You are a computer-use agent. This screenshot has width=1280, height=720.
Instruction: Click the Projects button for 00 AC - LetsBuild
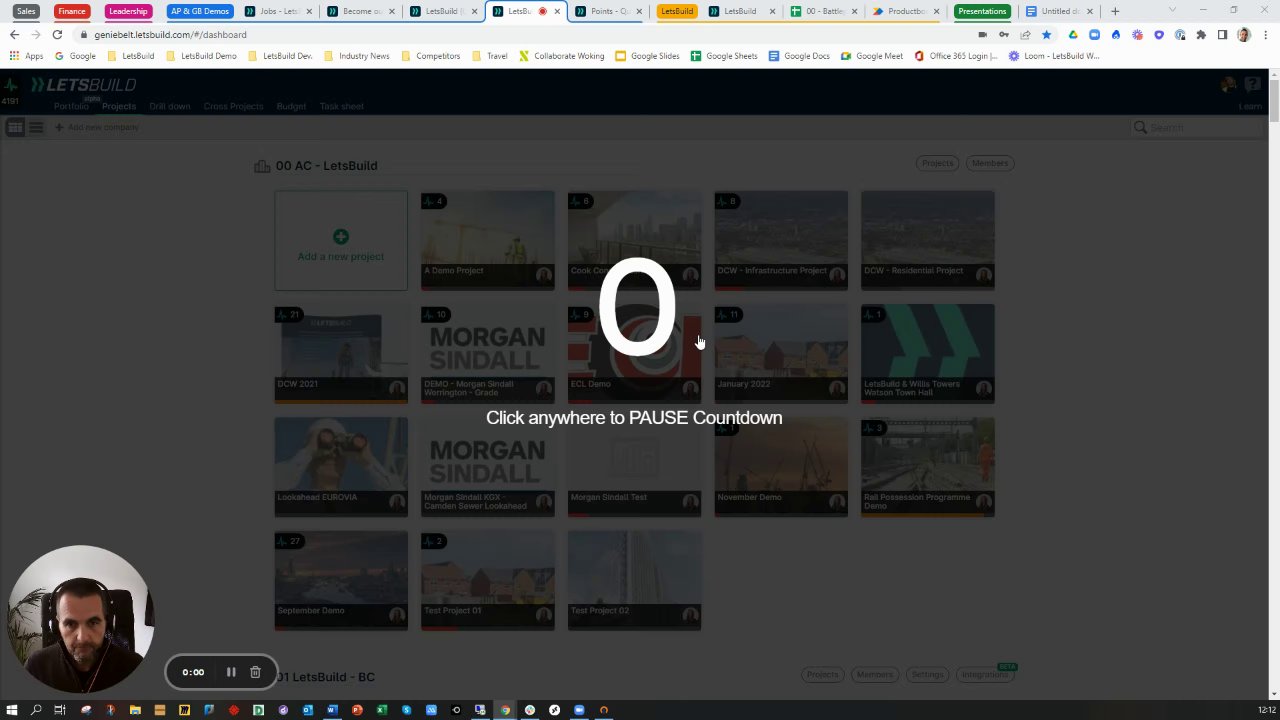tap(937, 163)
